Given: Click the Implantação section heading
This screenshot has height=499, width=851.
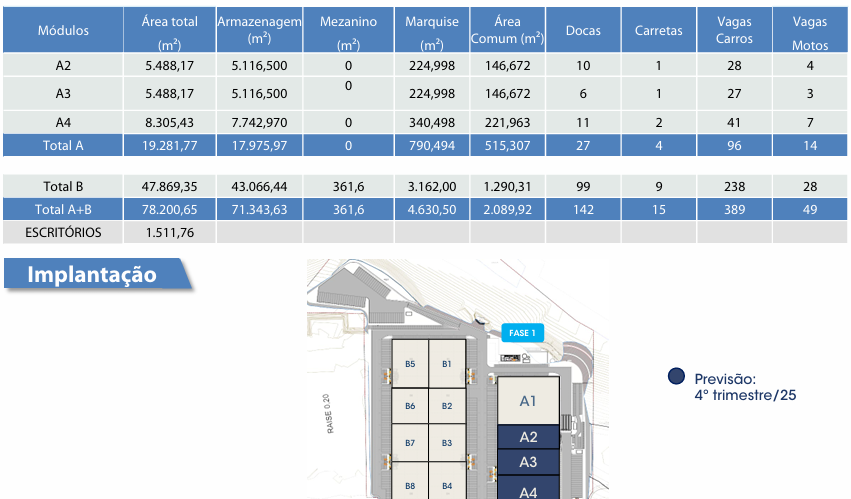Looking at the screenshot, I should [x=92, y=274].
